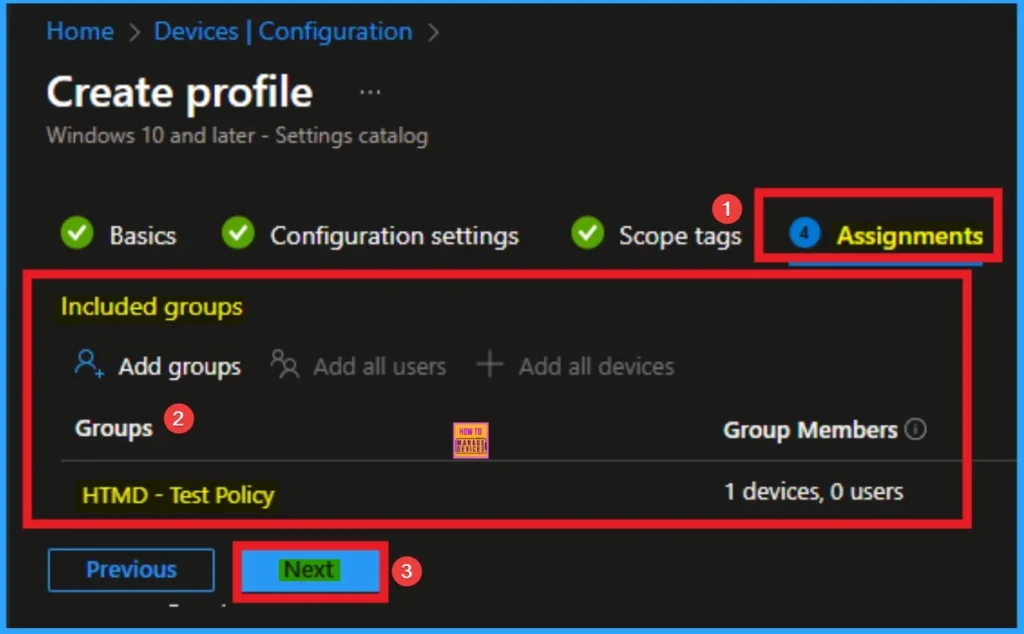Click the info icon beside Group Members

(915, 430)
